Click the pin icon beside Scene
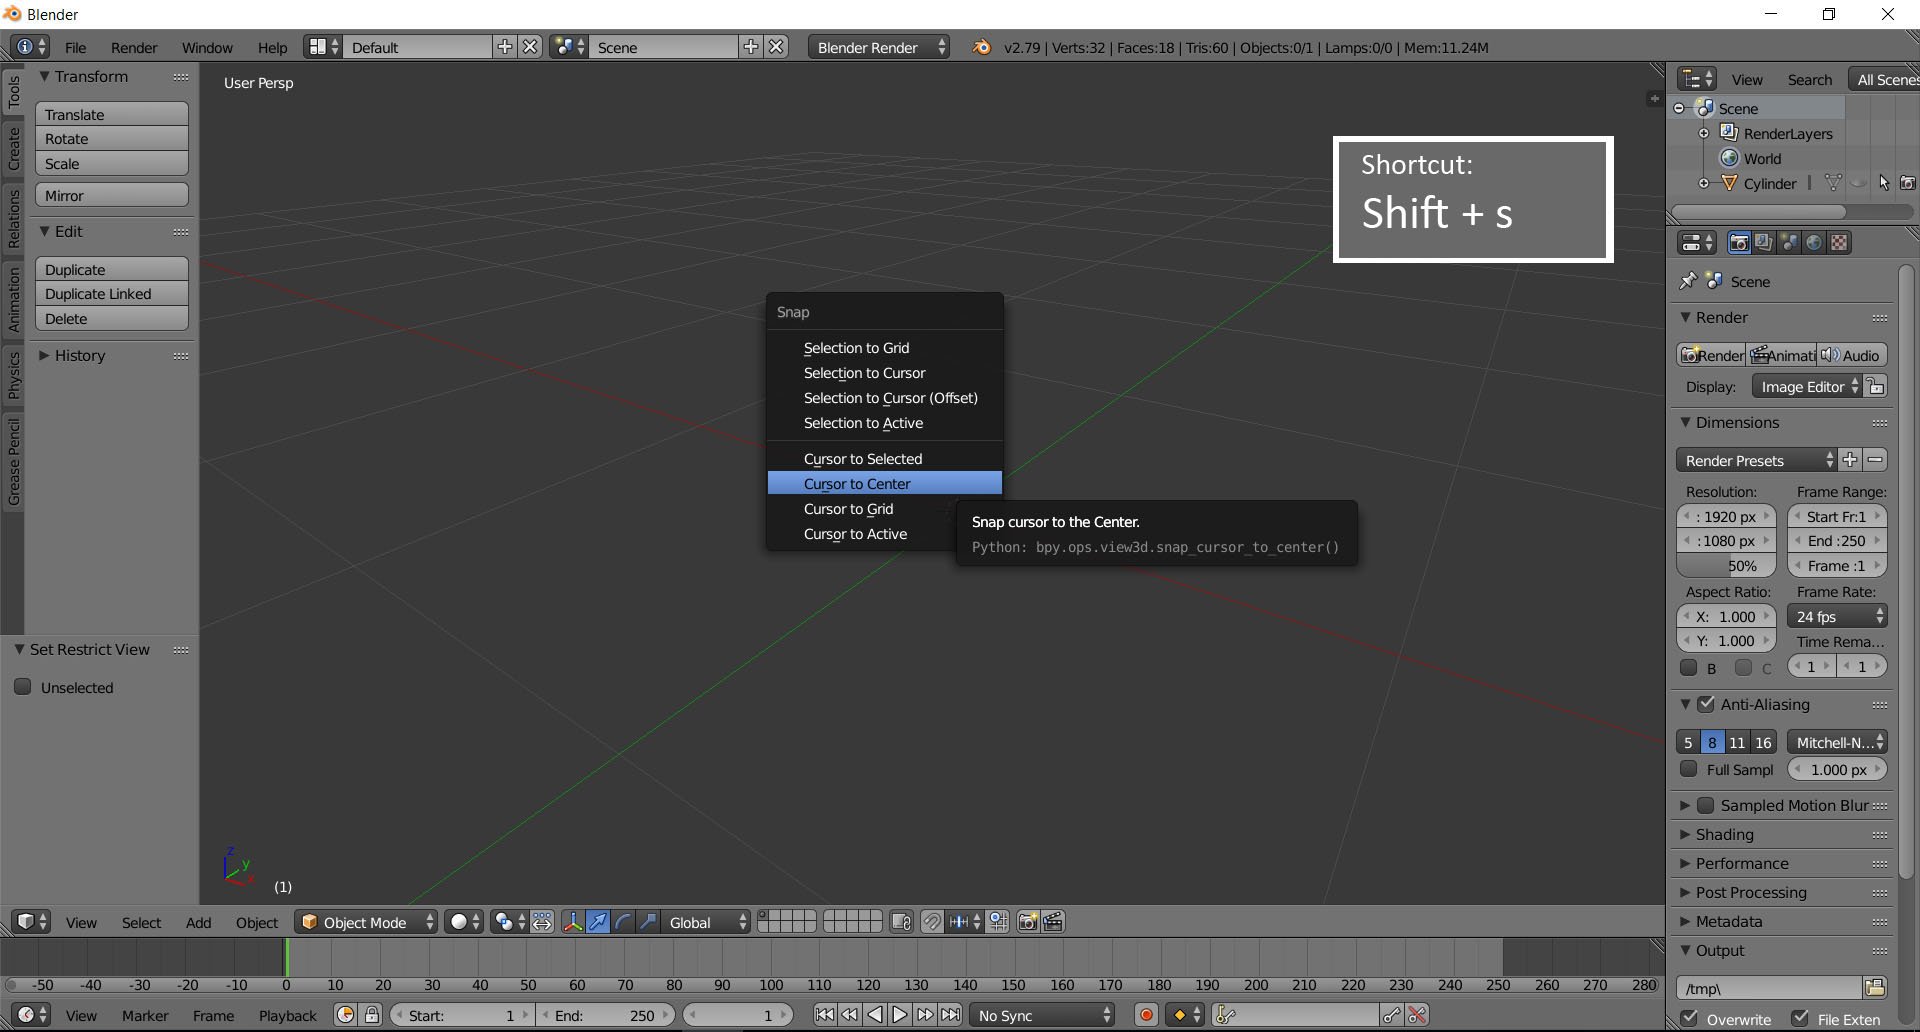This screenshot has height=1032, width=1920. [1688, 281]
